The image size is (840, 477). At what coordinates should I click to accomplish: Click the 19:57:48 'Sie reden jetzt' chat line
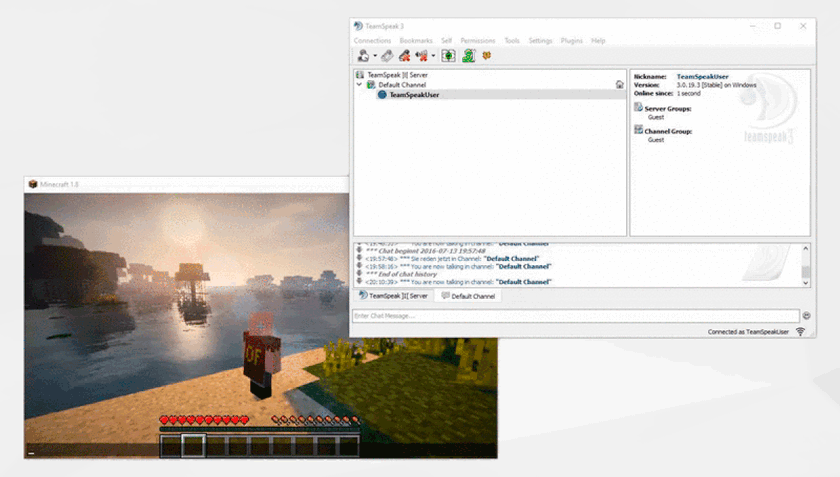[452, 258]
